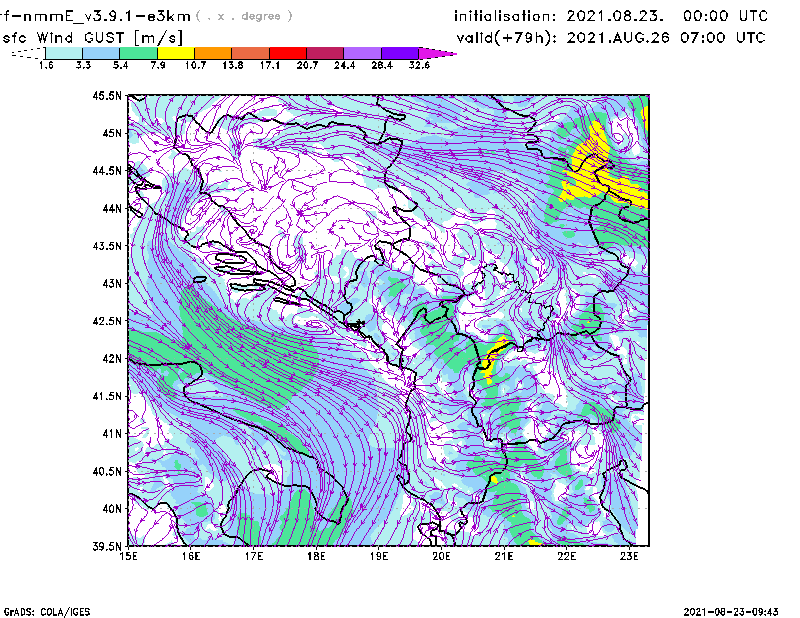Click the '42.5N' latitude label
Screen dimensions: 800x618
pos(107,321)
